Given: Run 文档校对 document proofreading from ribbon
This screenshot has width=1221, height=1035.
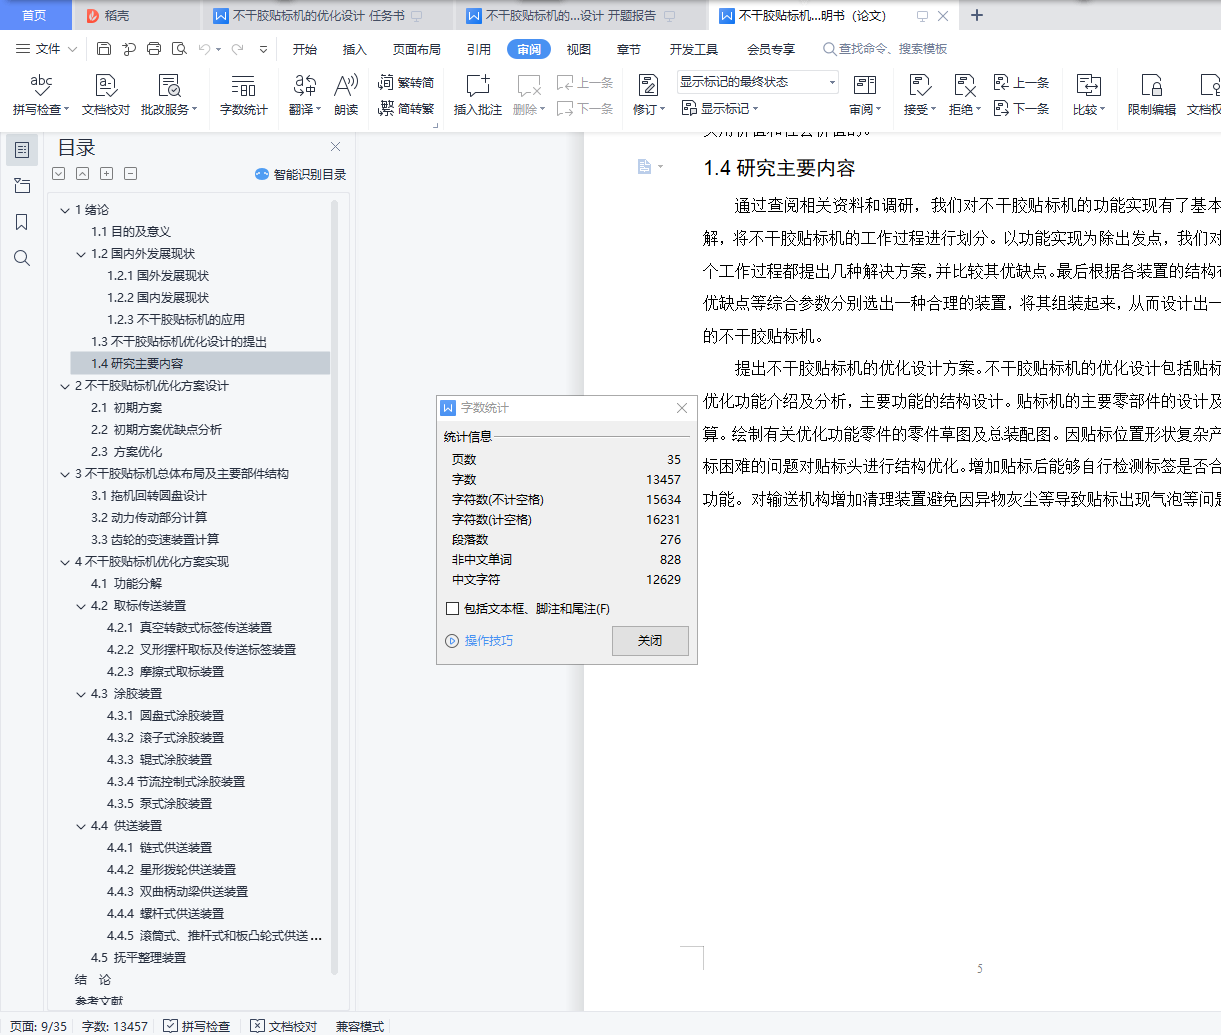Looking at the screenshot, I should (106, 95).
